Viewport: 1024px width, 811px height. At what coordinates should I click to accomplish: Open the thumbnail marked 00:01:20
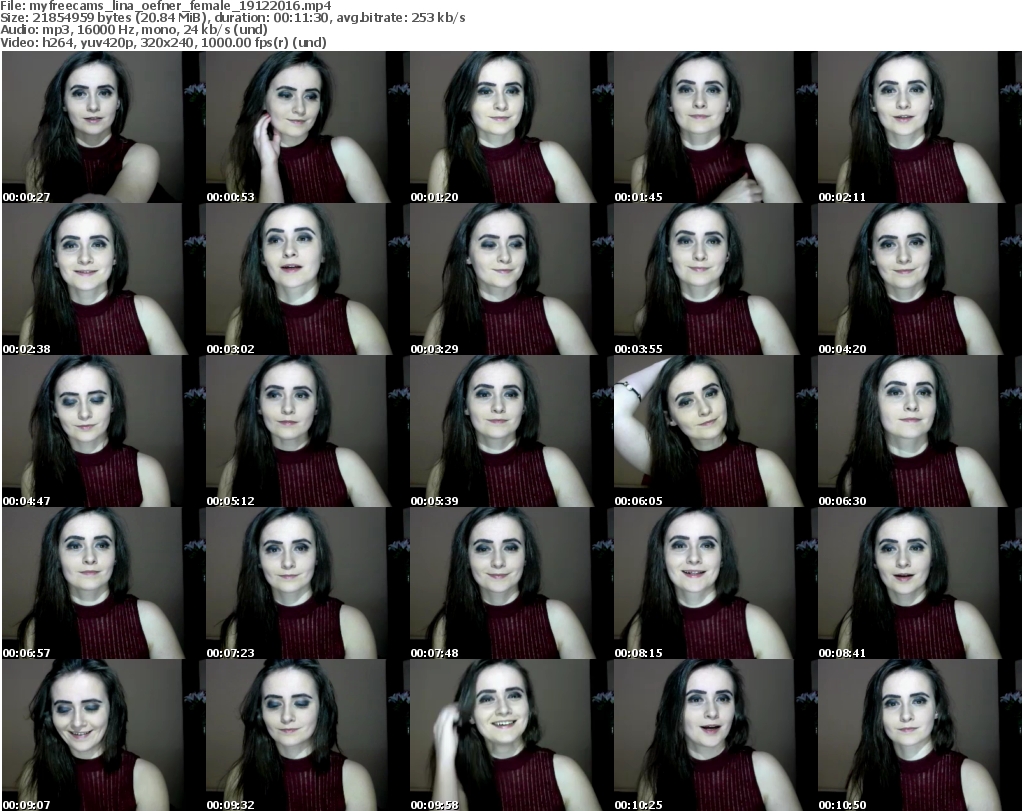(x=510, y=127)
